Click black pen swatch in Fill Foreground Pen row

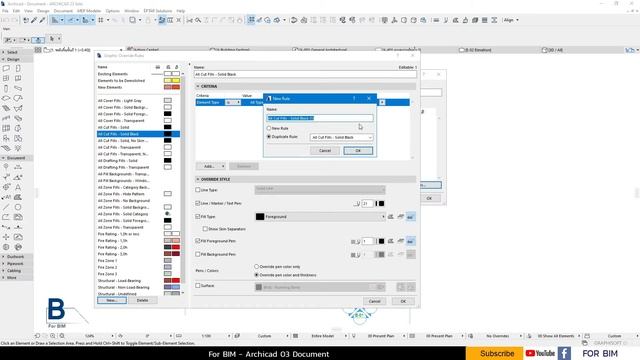coord(381,241)
